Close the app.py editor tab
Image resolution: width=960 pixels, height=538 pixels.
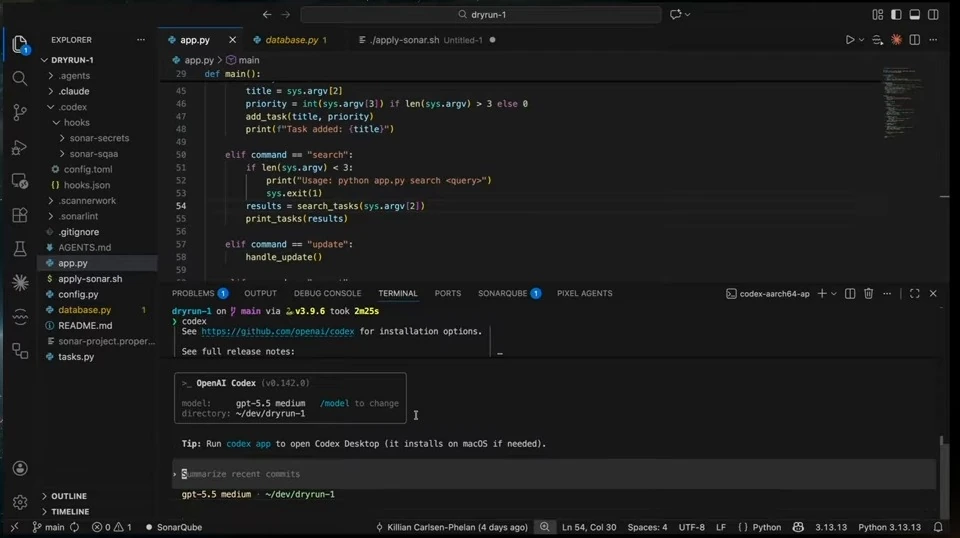(232, 40)
